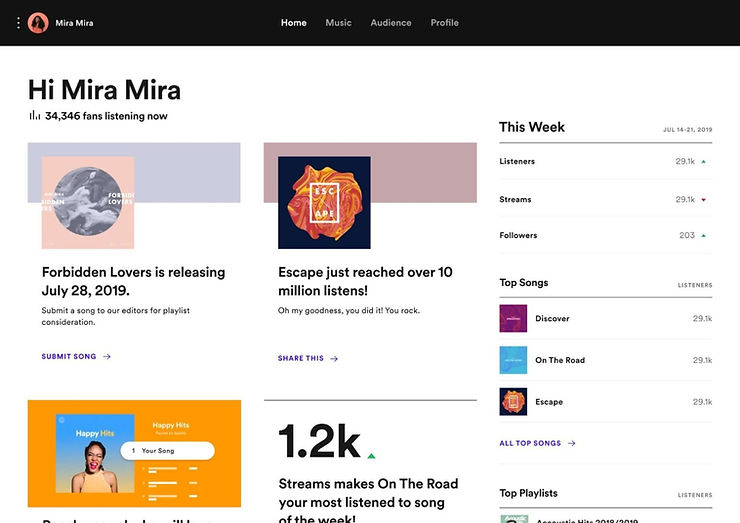This screenshot has height=523, width=740.
Task: Click the green up arrow beside Listeners
Action: [704, 162]
